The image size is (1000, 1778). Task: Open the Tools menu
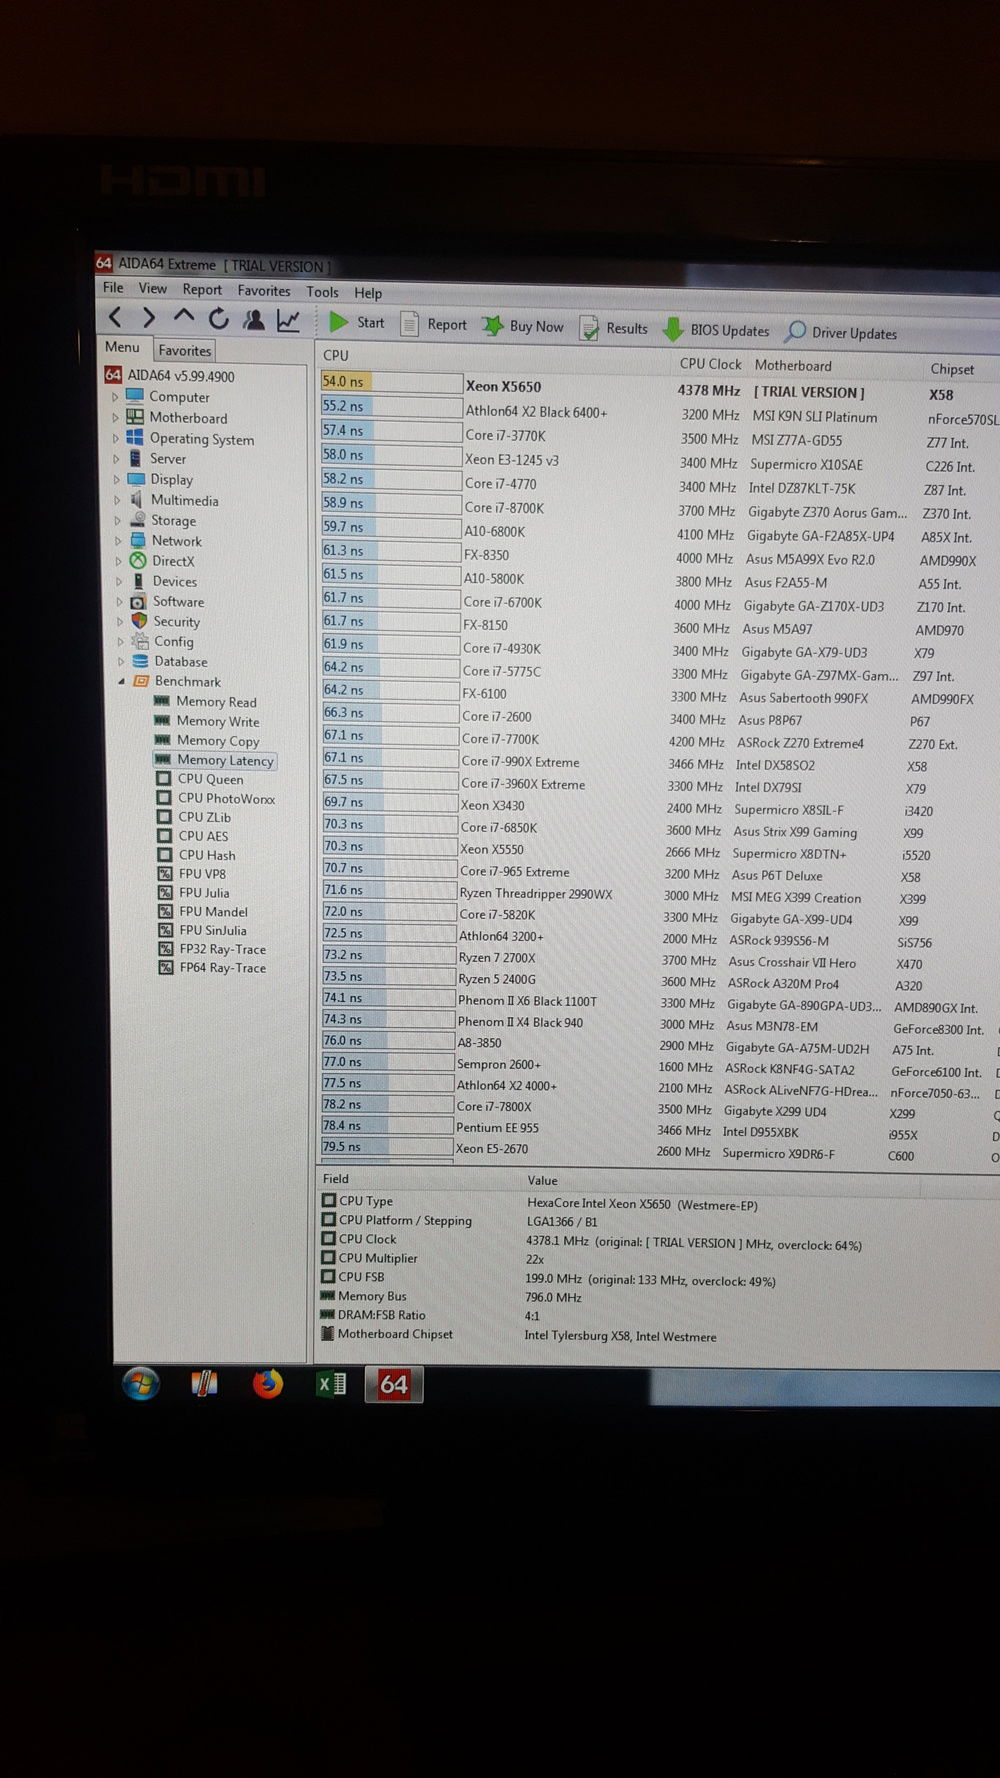click(322, 292)
